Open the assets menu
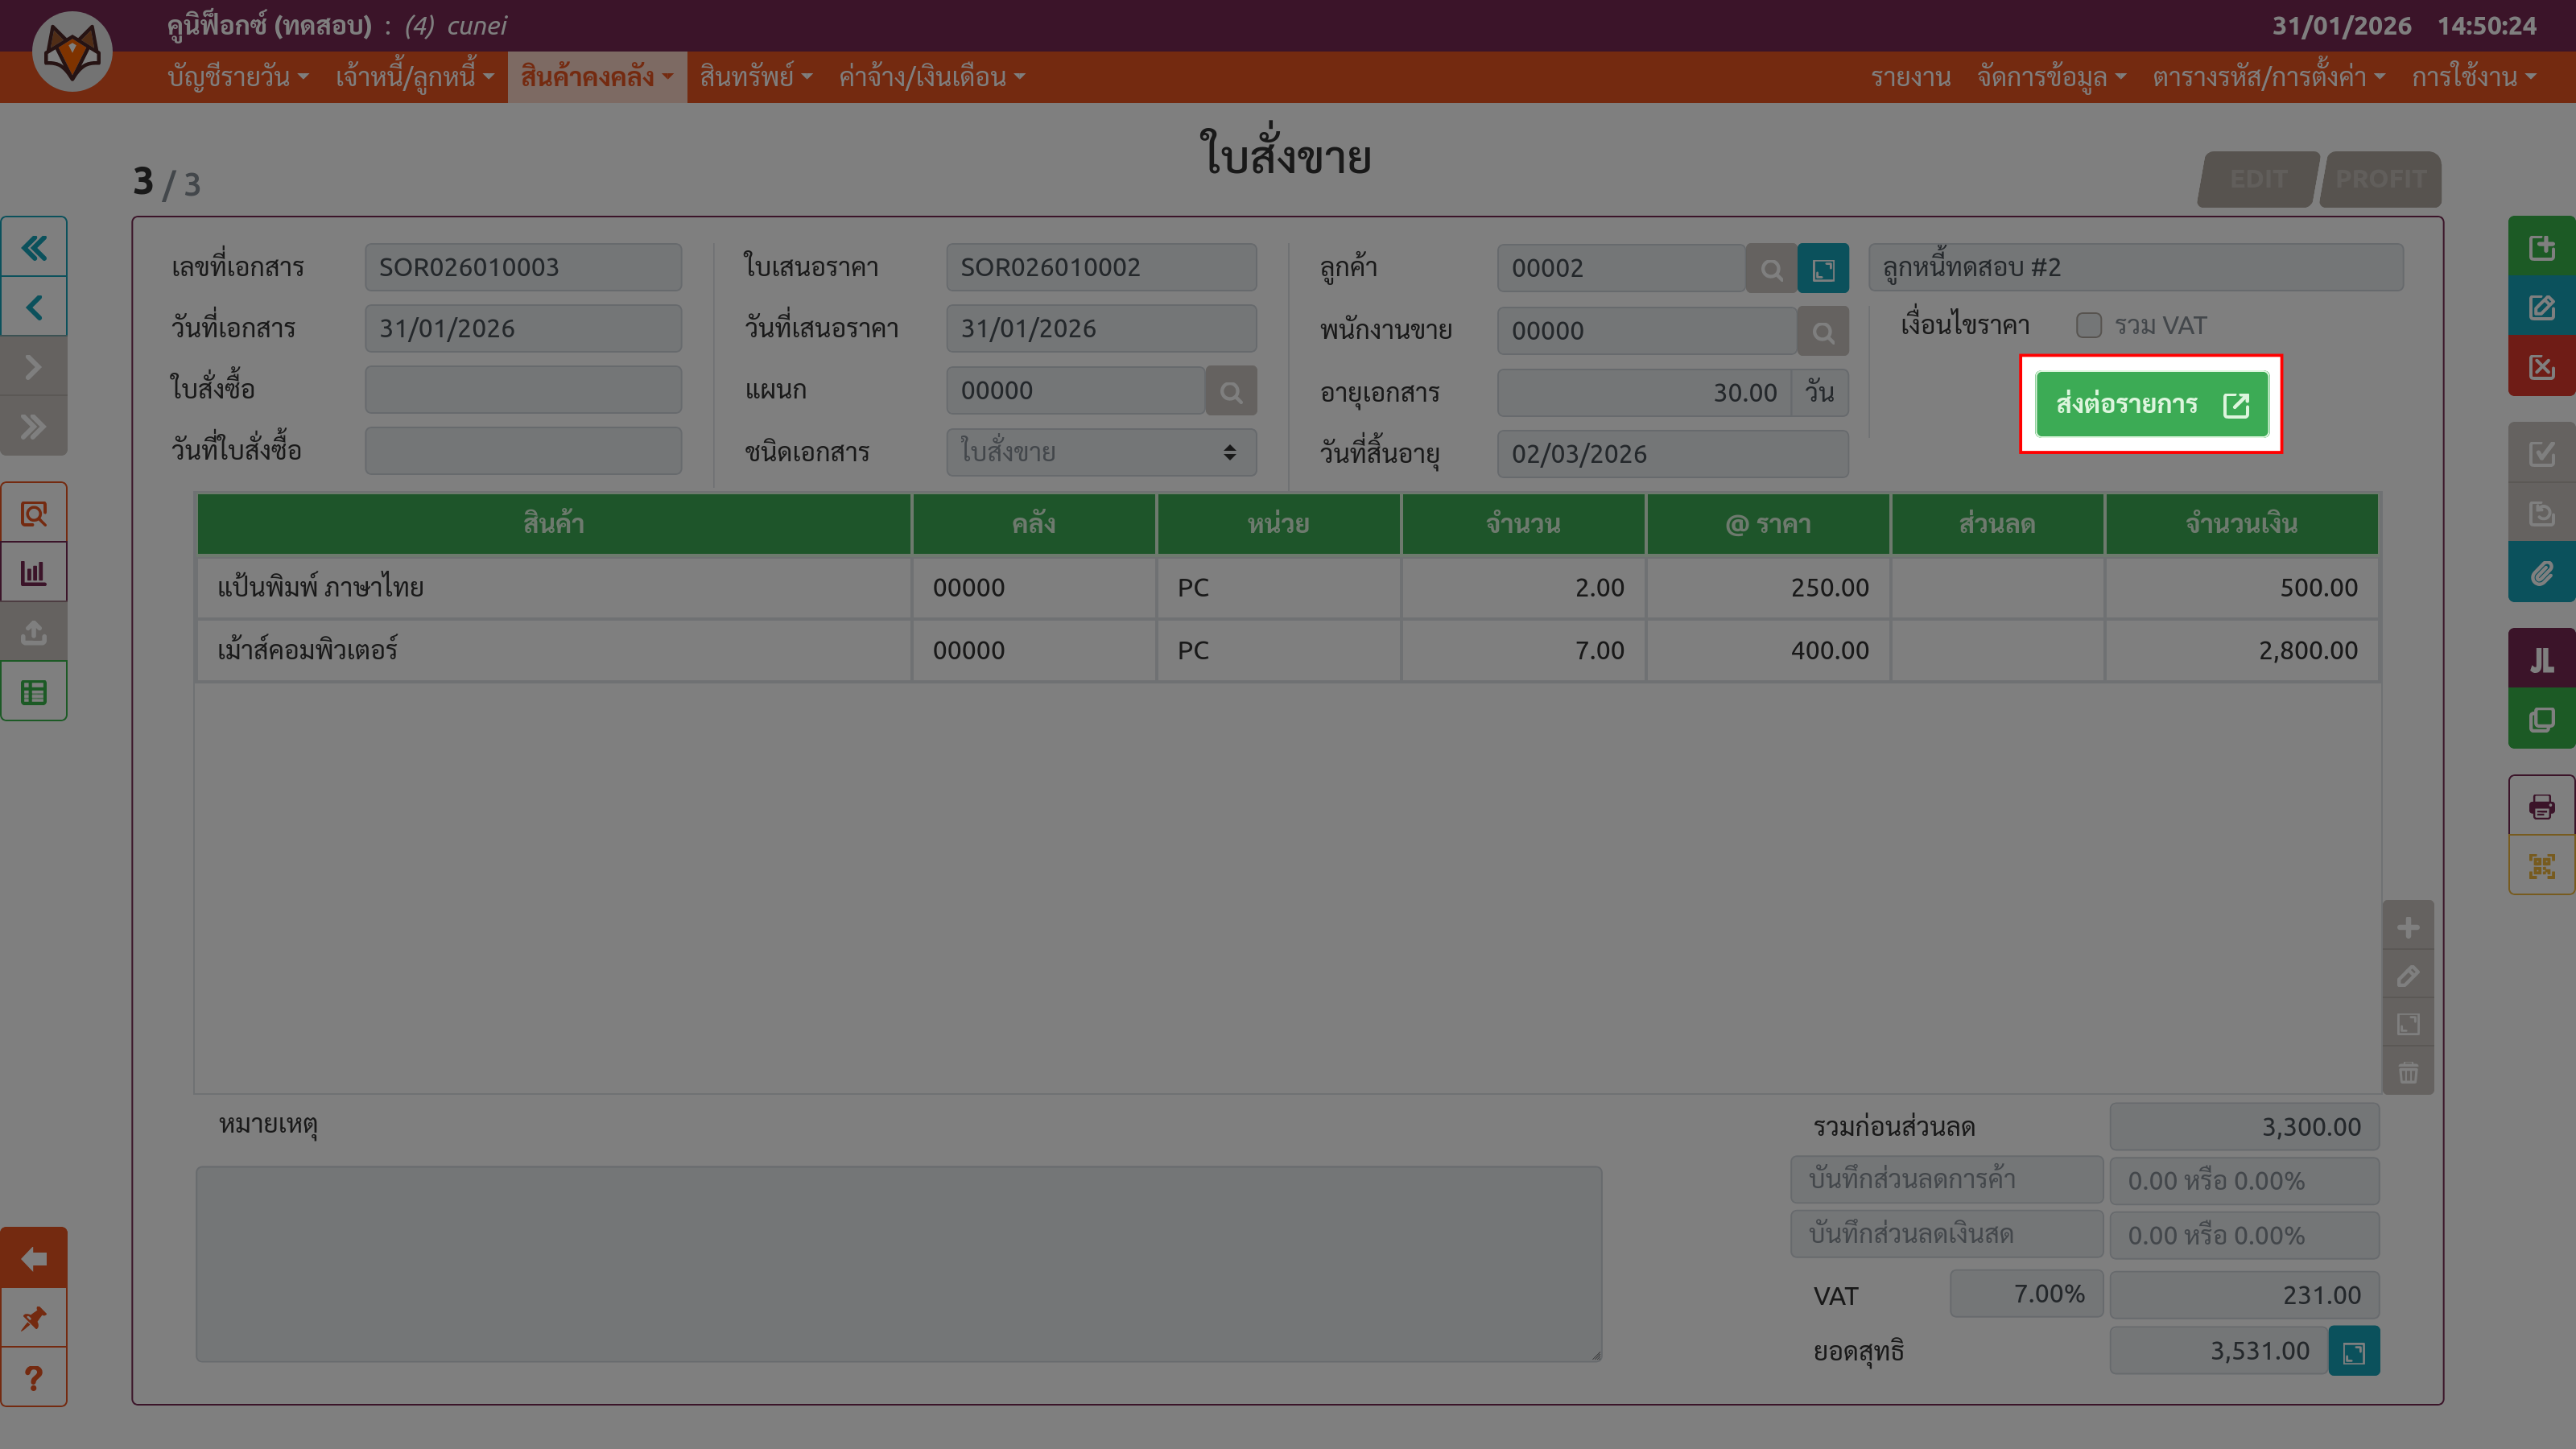The image size is (2576, 1449). coord(755,77)
